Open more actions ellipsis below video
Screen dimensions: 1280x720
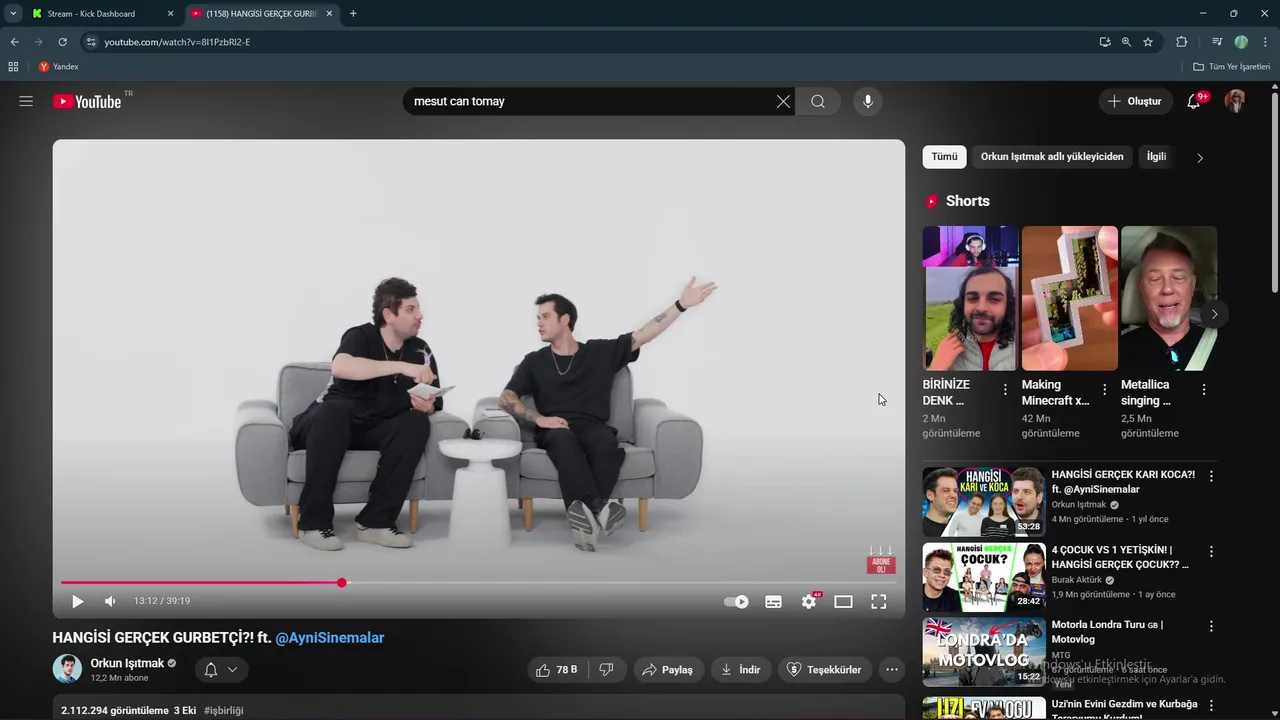[x=892, y=670]
